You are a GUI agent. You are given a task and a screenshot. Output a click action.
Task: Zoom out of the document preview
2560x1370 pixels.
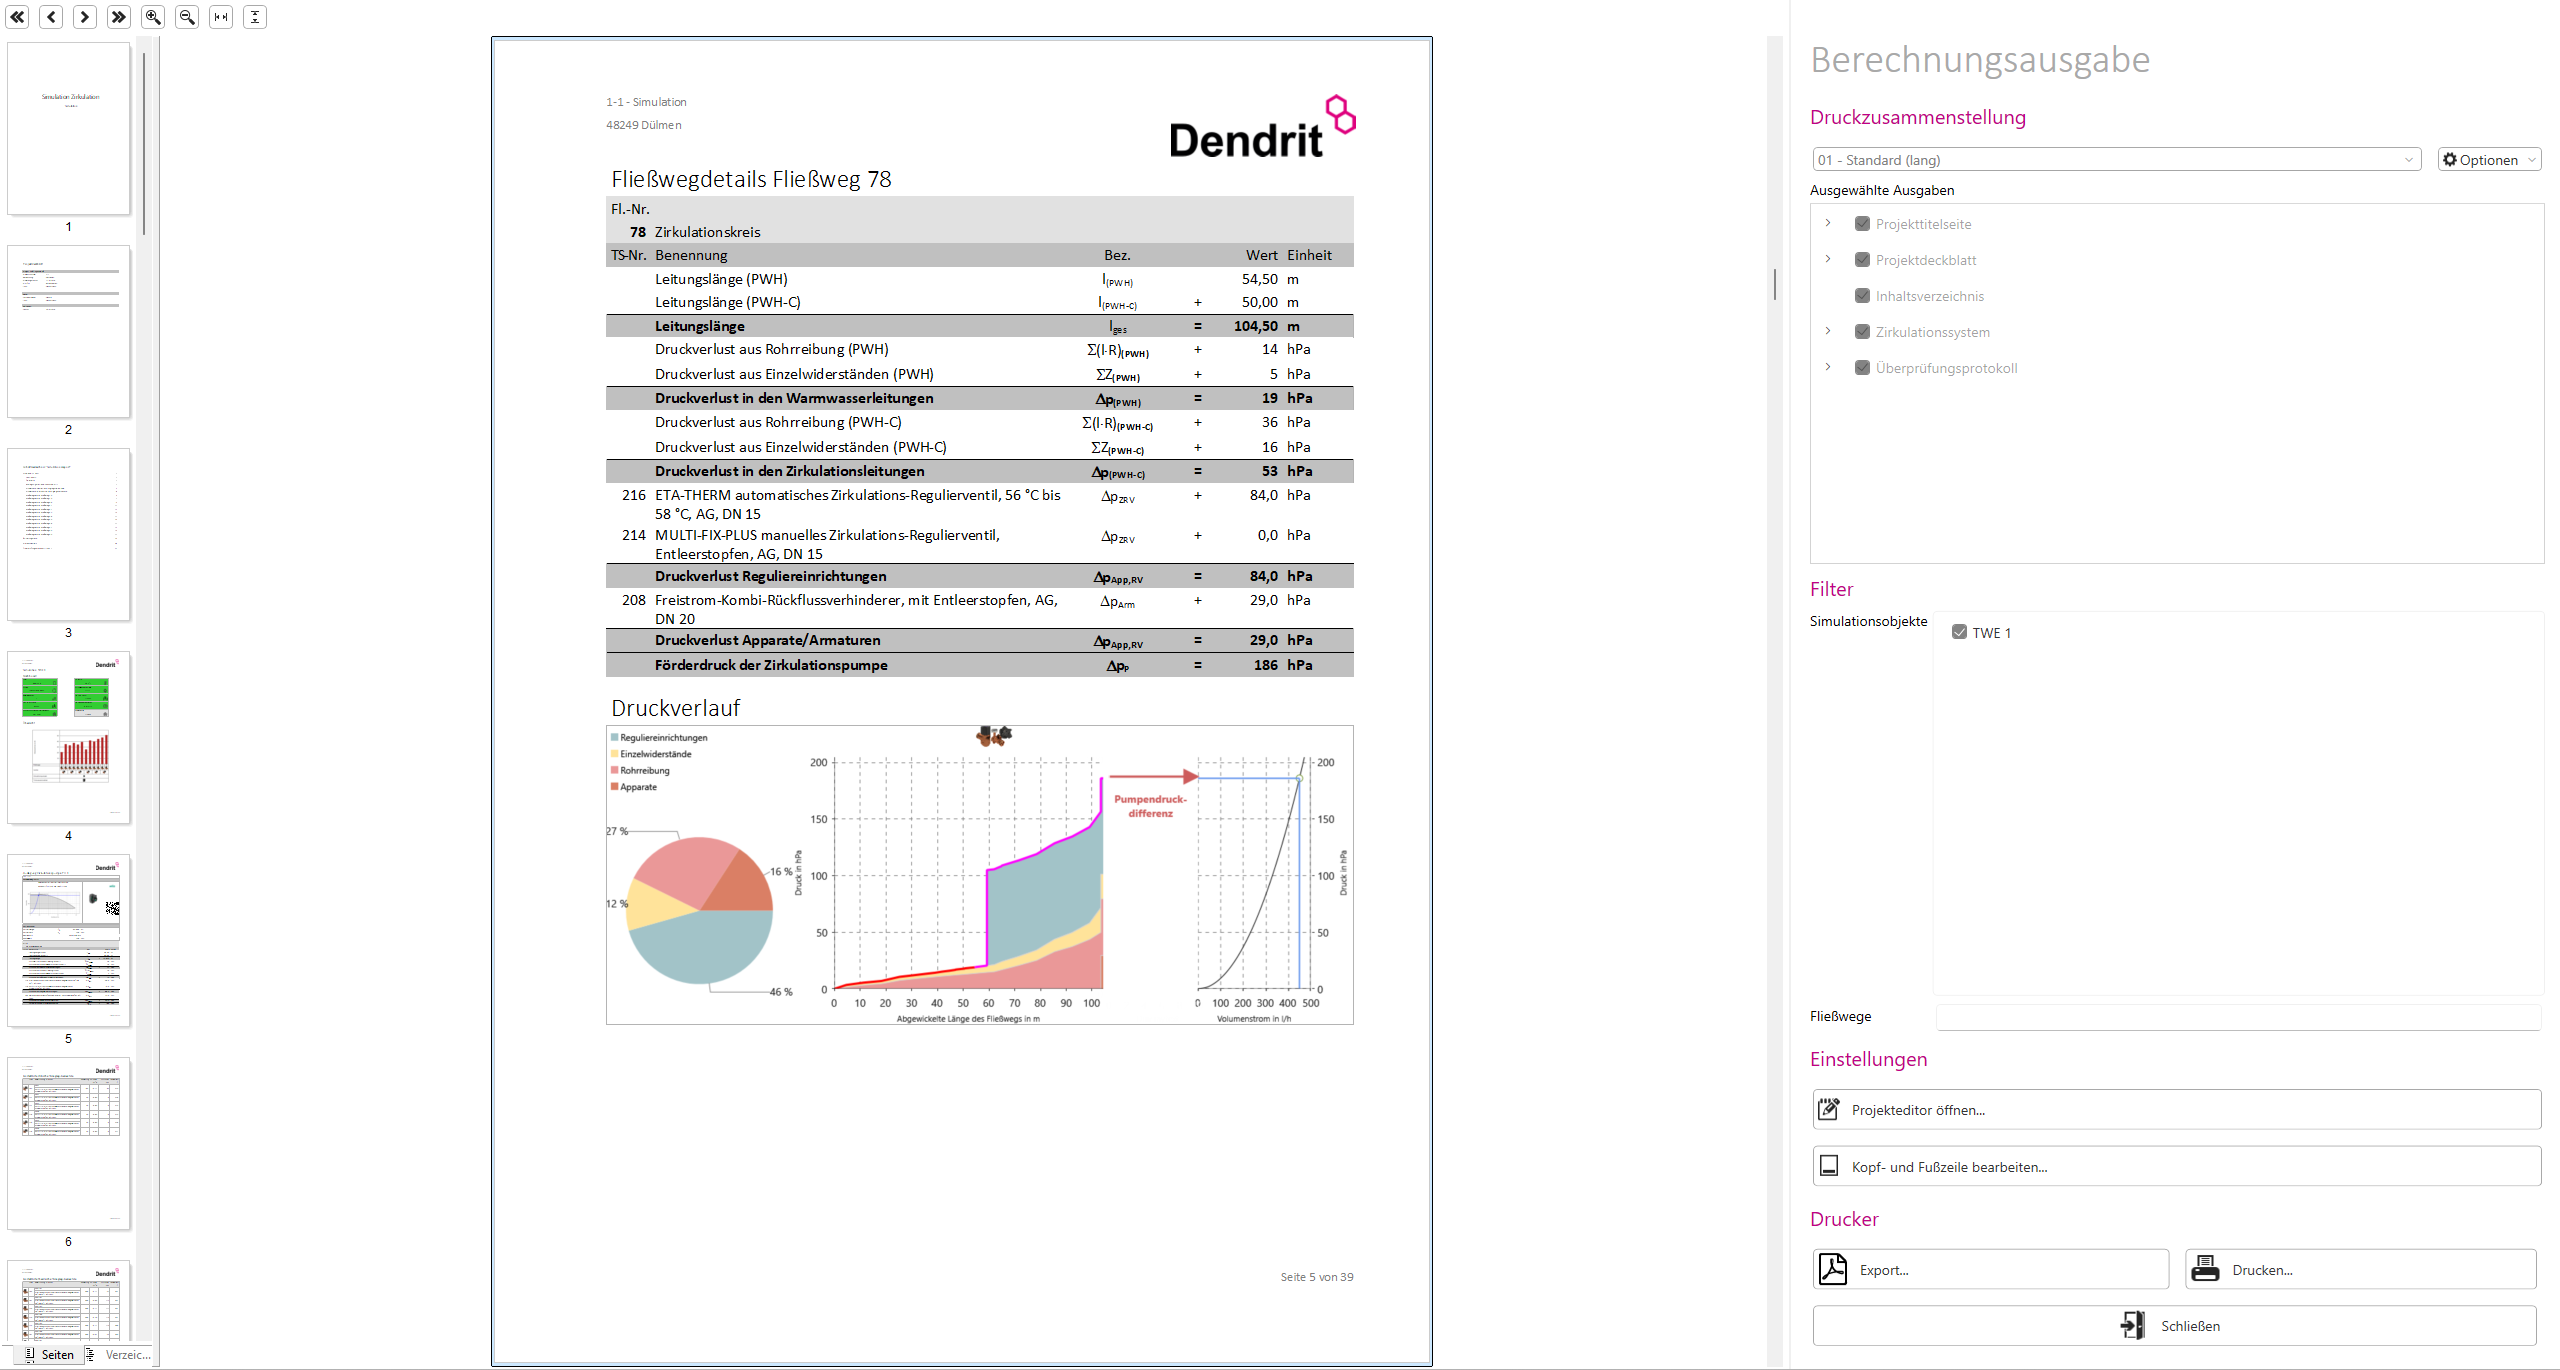coord(187,17)
